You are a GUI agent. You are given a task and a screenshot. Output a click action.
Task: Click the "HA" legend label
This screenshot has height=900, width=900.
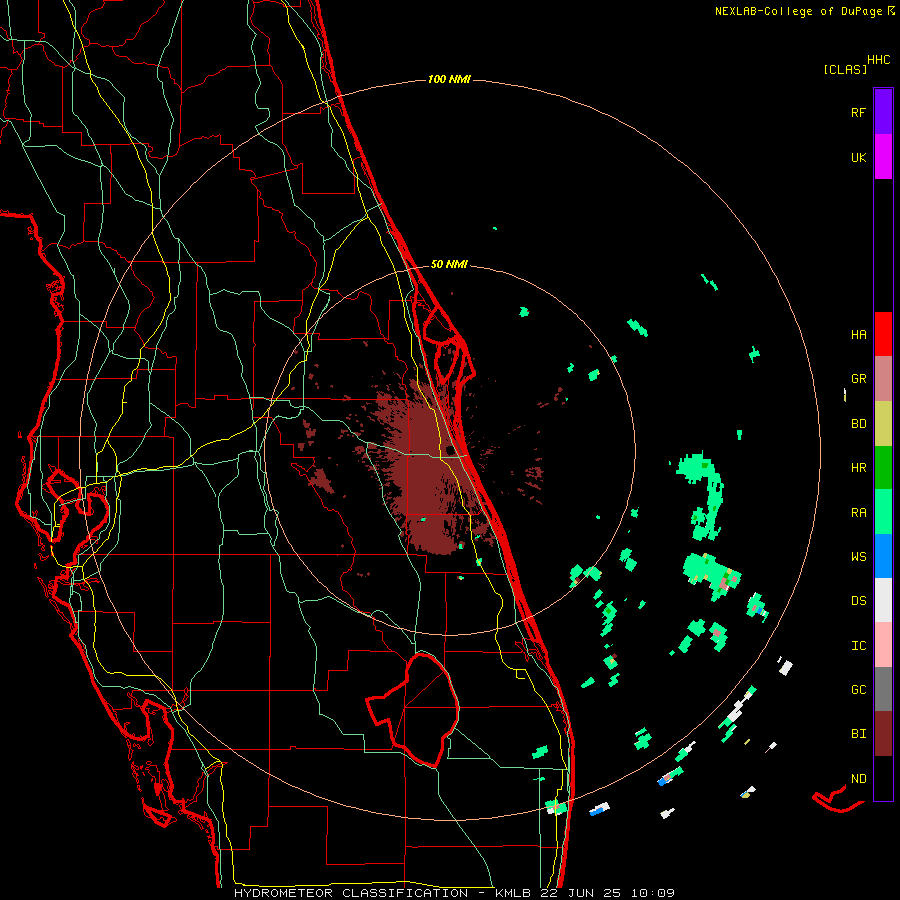[x=858, y=334]
